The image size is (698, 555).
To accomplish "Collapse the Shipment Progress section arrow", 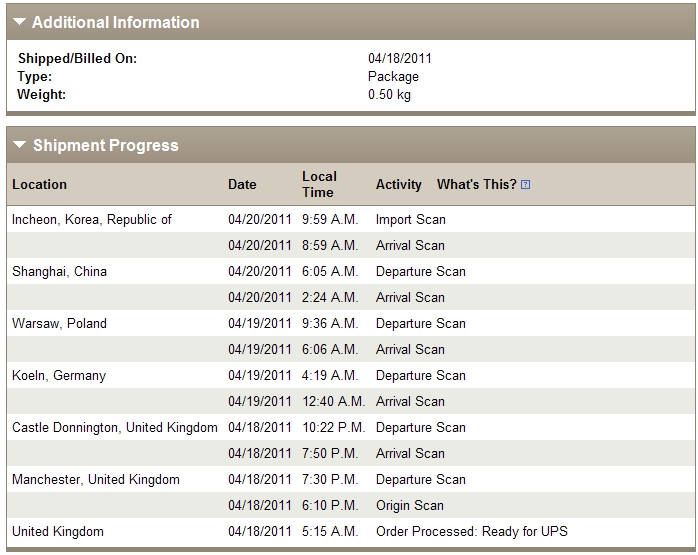I will 20,145.
